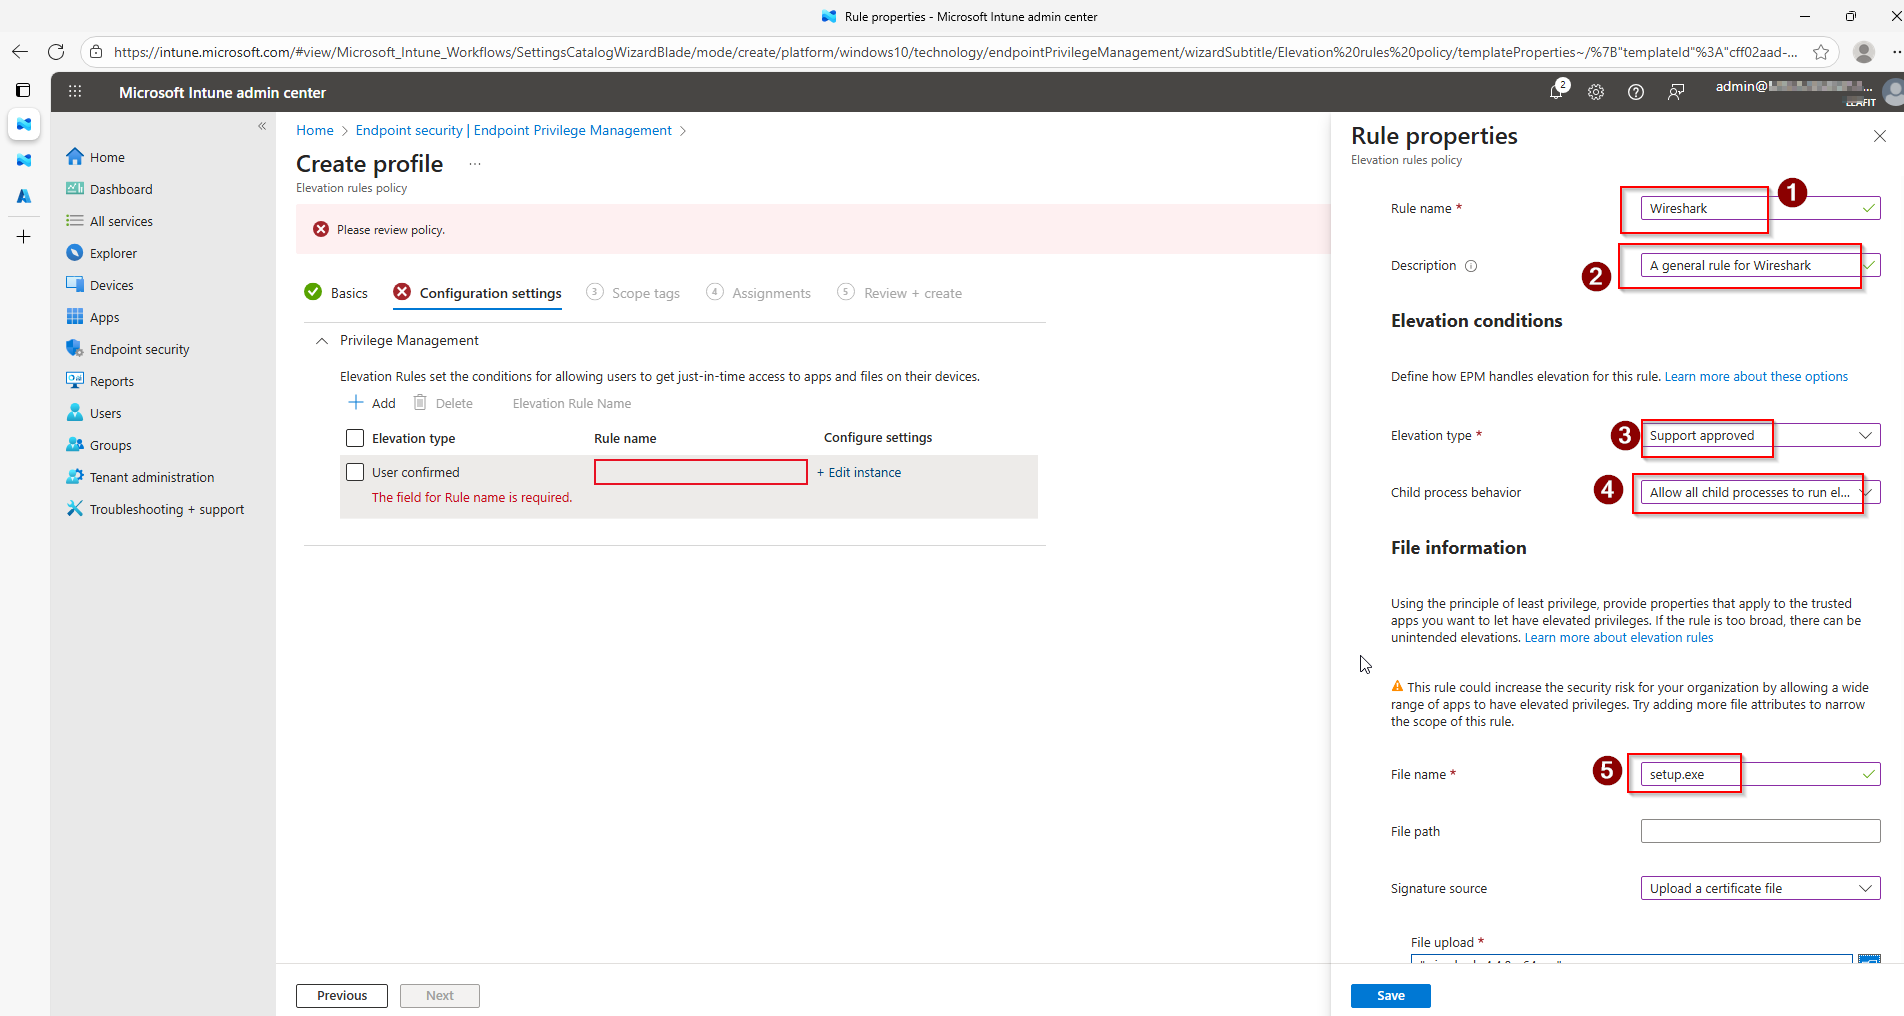The width and height of the screenshot is (1904, 1016).
Task: Click Edit instance for the rule
Action: pyautogui.click(x=859, y=472)
